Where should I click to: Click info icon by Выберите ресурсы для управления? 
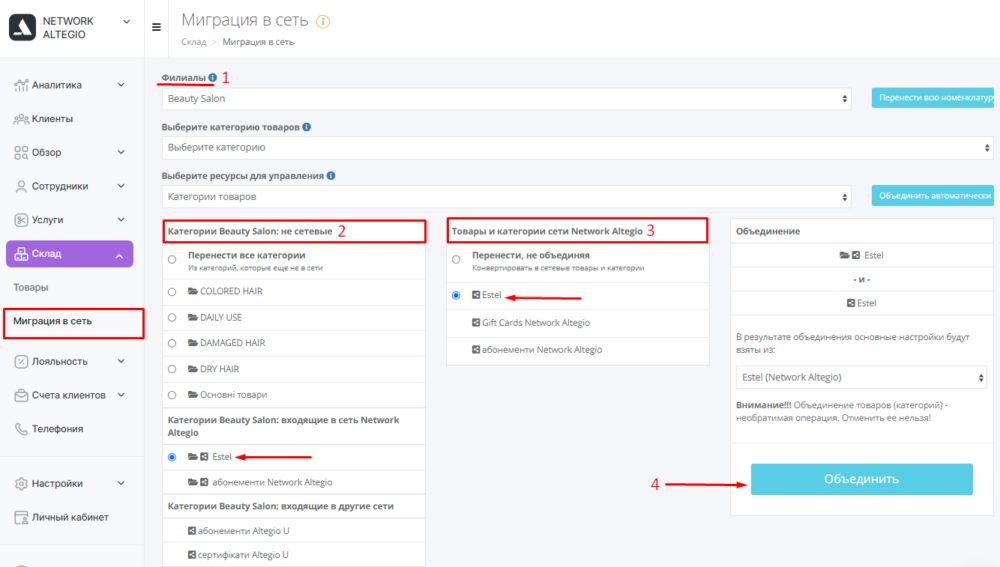[x=331, y=176]
